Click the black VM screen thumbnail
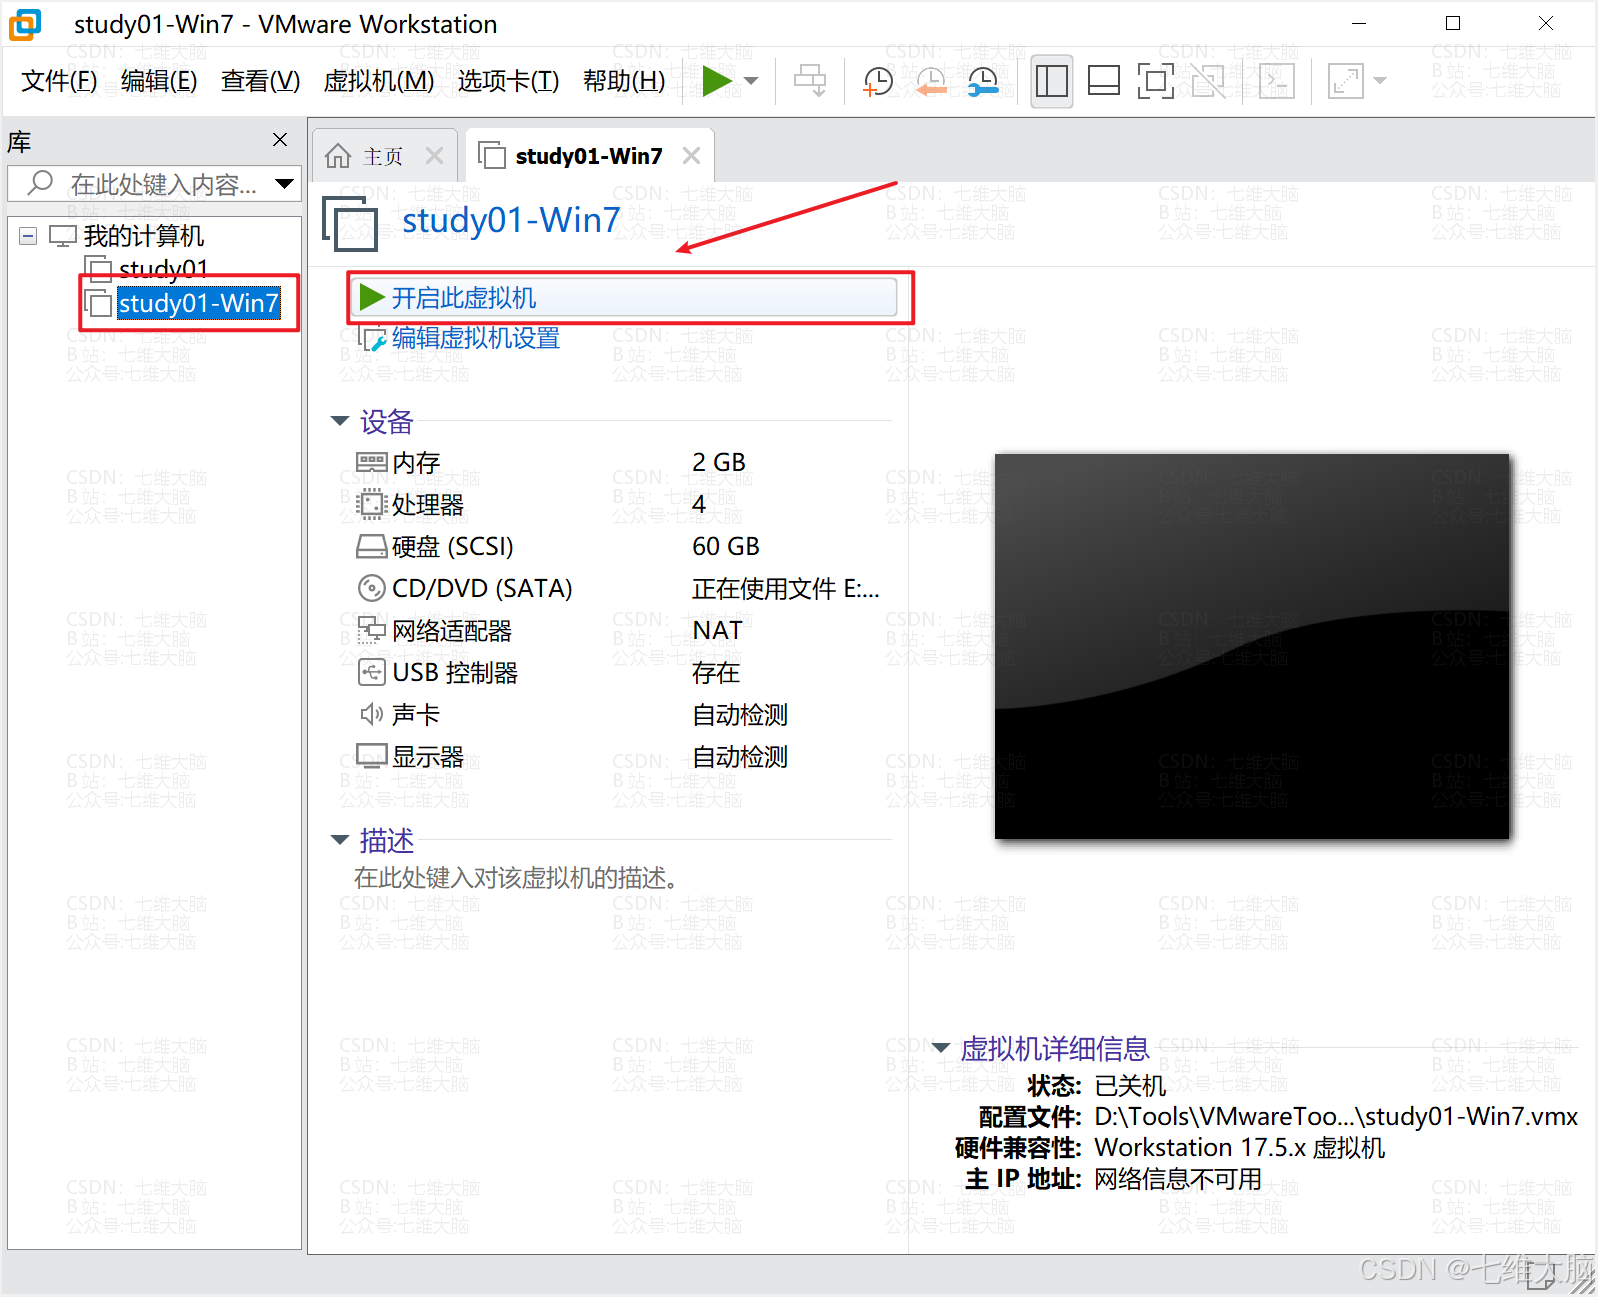This screenshot has height=1297, width=1598. coord(1251,646)
